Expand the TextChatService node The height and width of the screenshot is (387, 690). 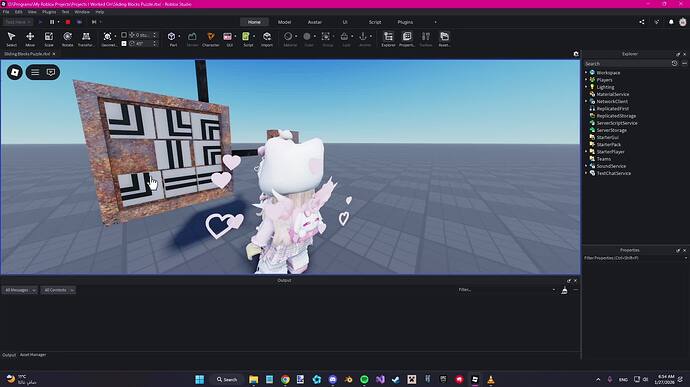point(586,173)
